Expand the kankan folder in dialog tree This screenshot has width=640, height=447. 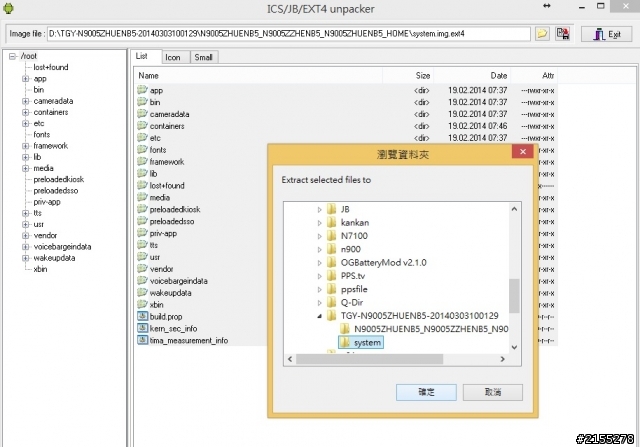[x=320, y=223]
